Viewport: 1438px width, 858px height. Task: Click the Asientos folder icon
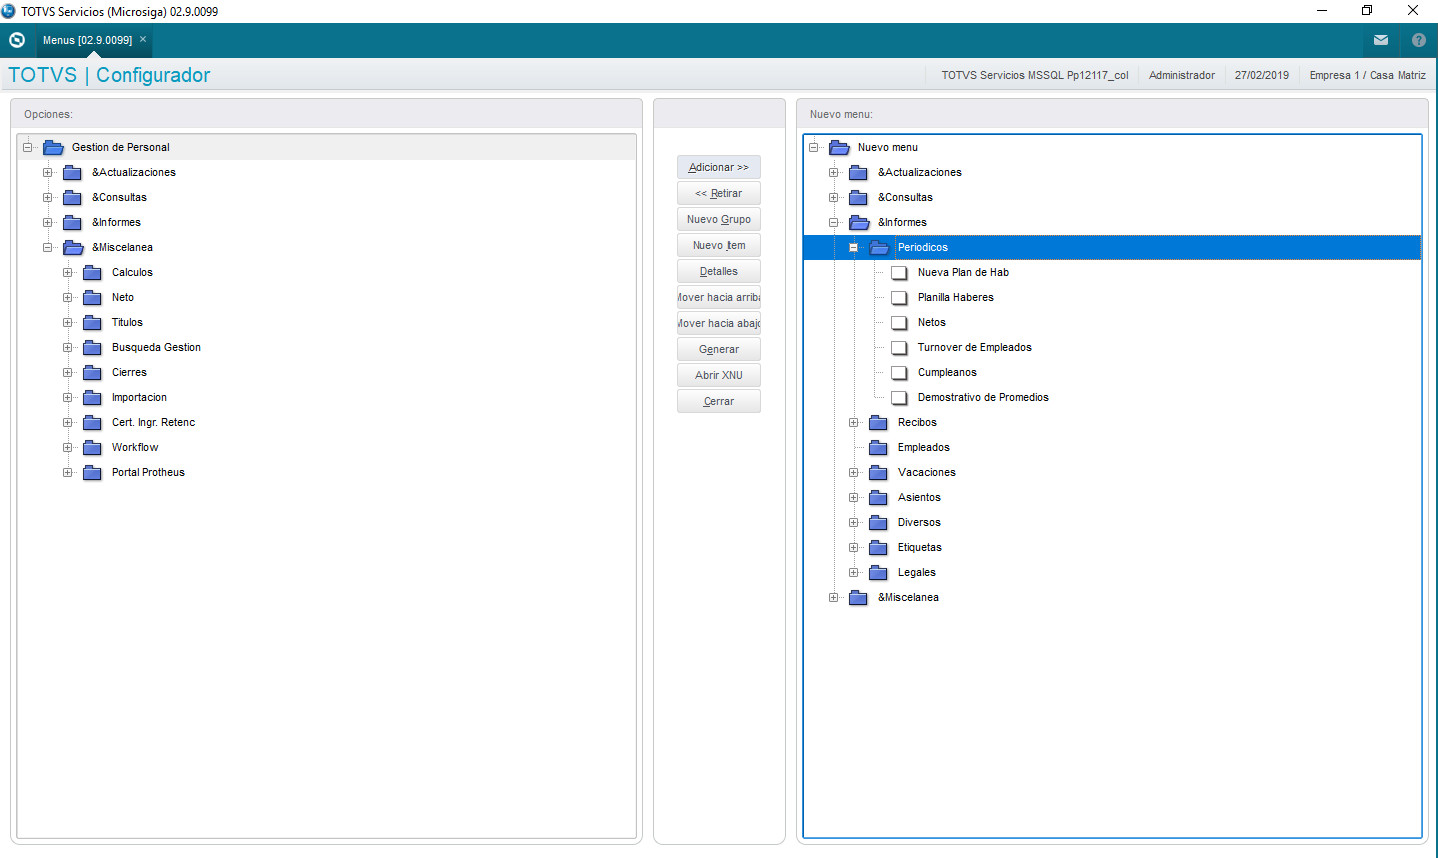878,497
